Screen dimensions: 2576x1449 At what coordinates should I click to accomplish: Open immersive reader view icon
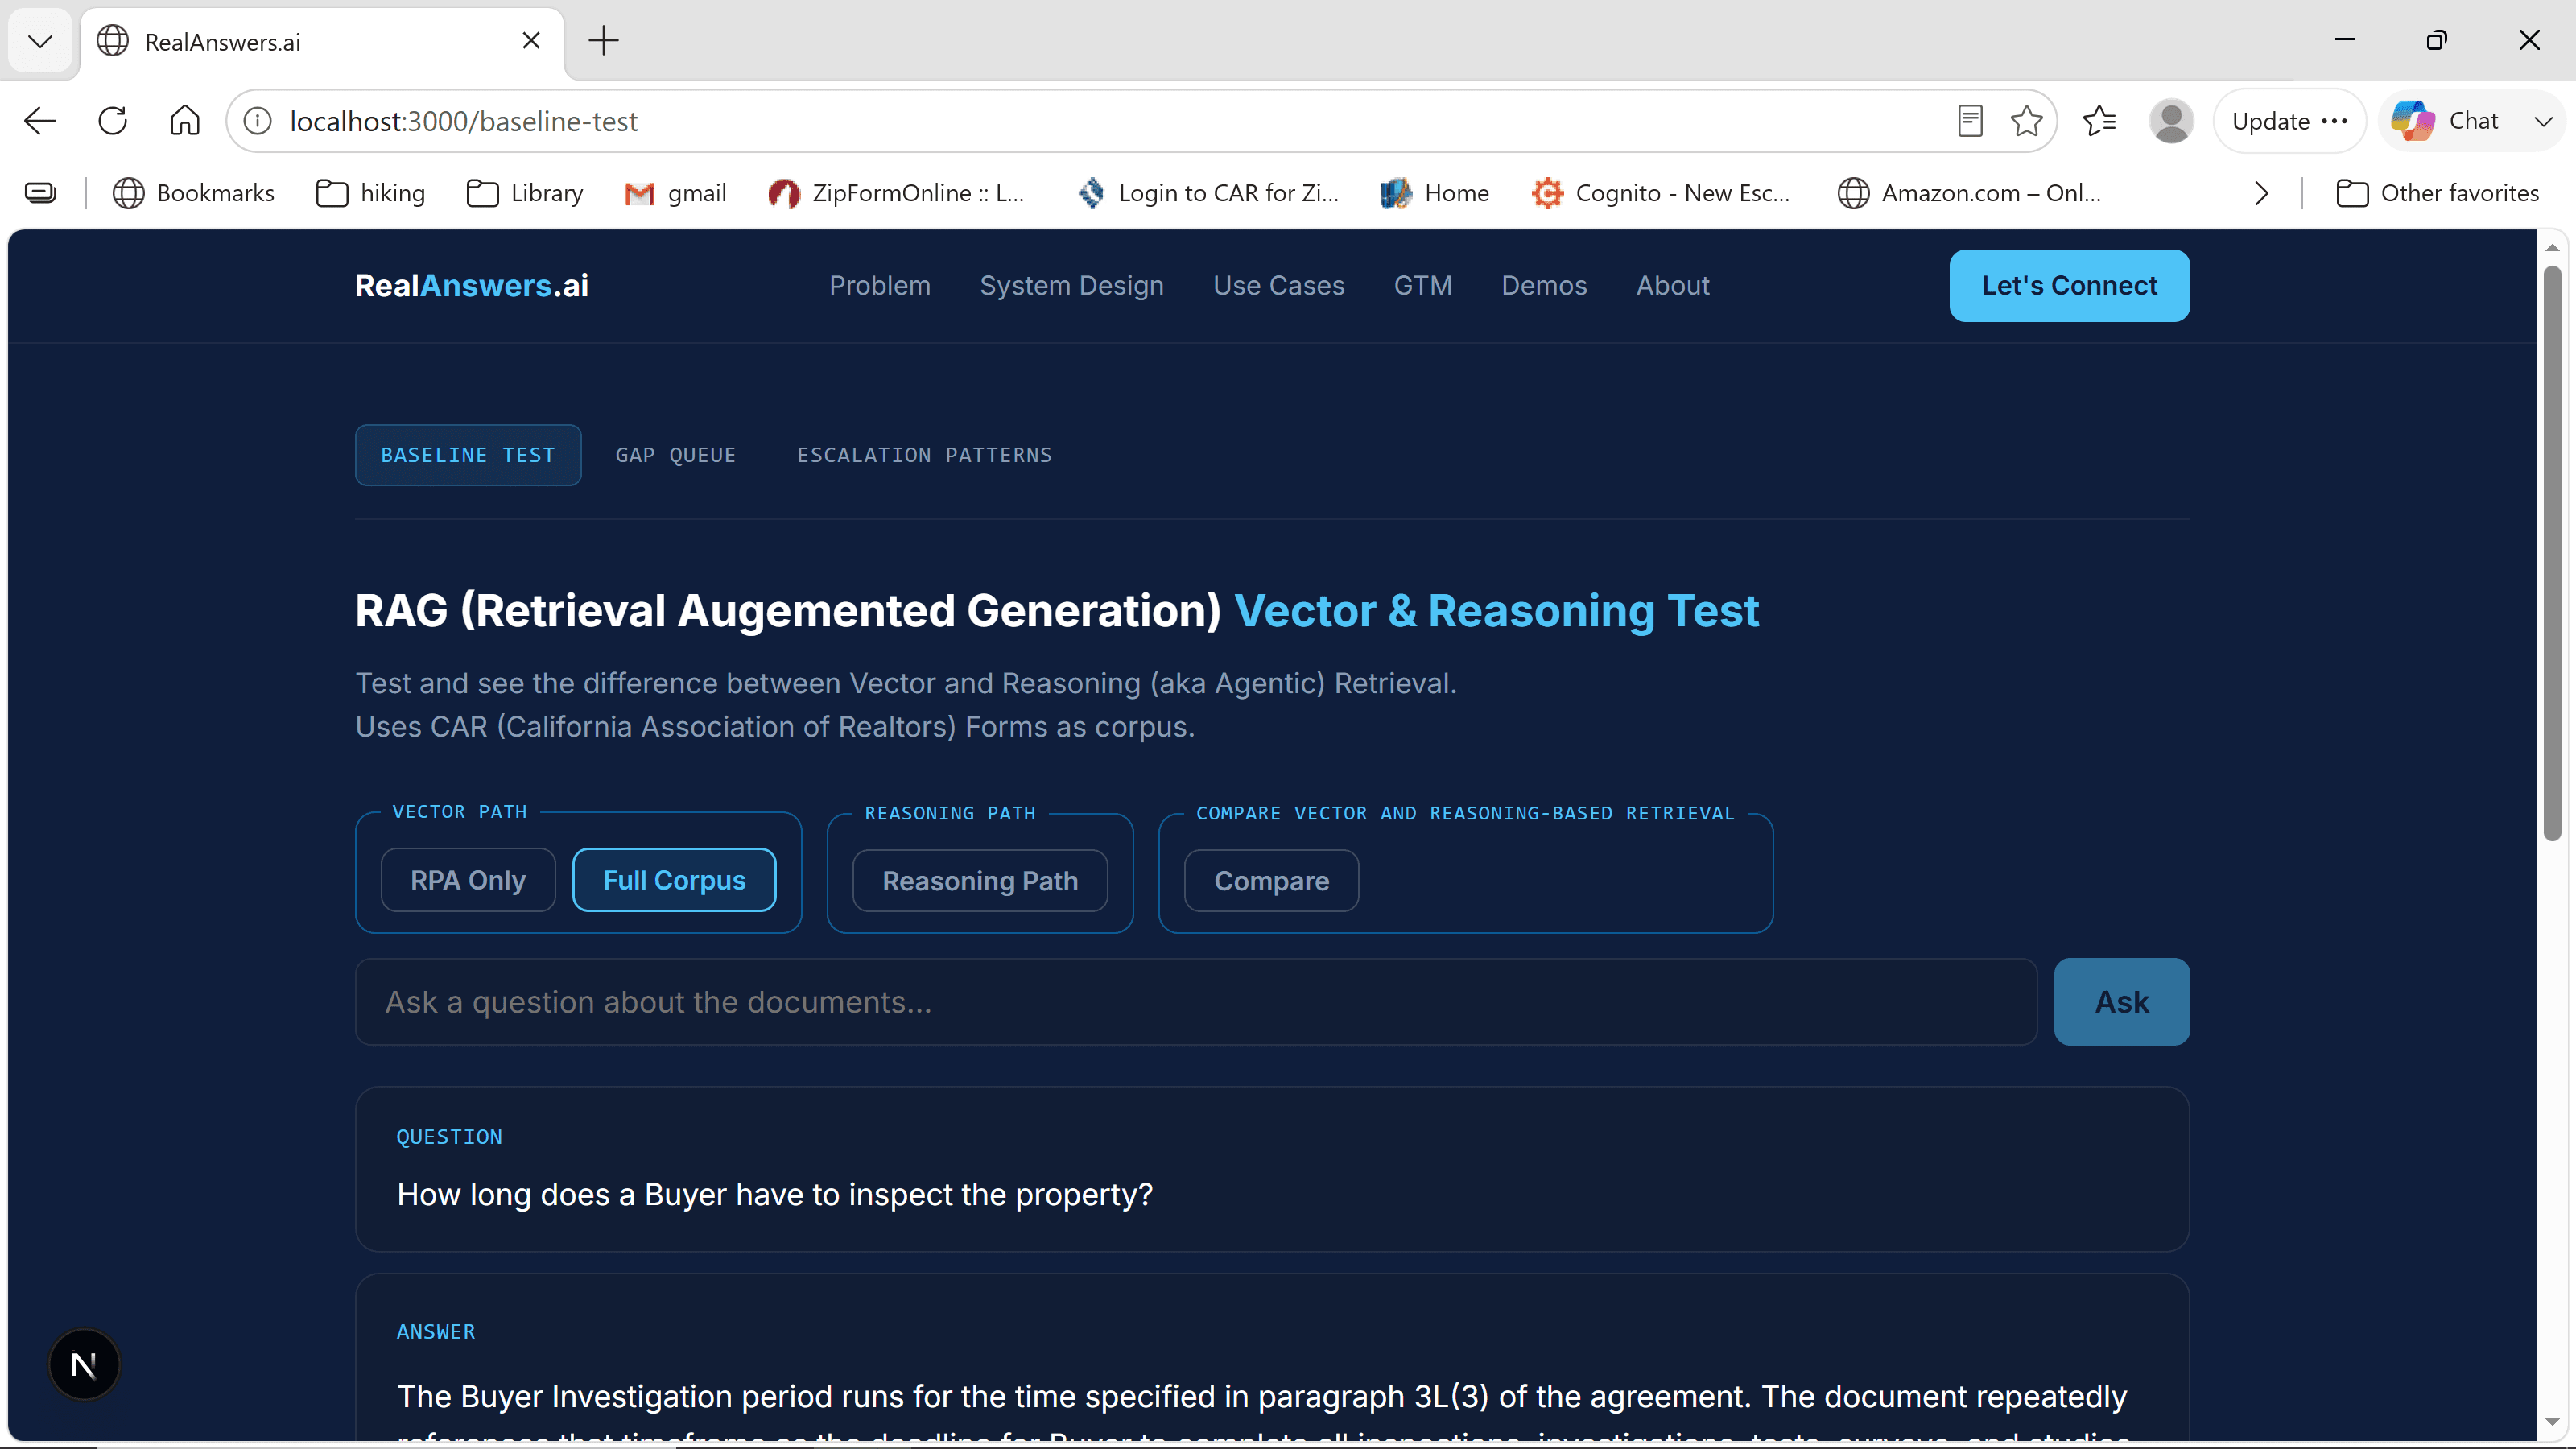(x=1970, y=121)
